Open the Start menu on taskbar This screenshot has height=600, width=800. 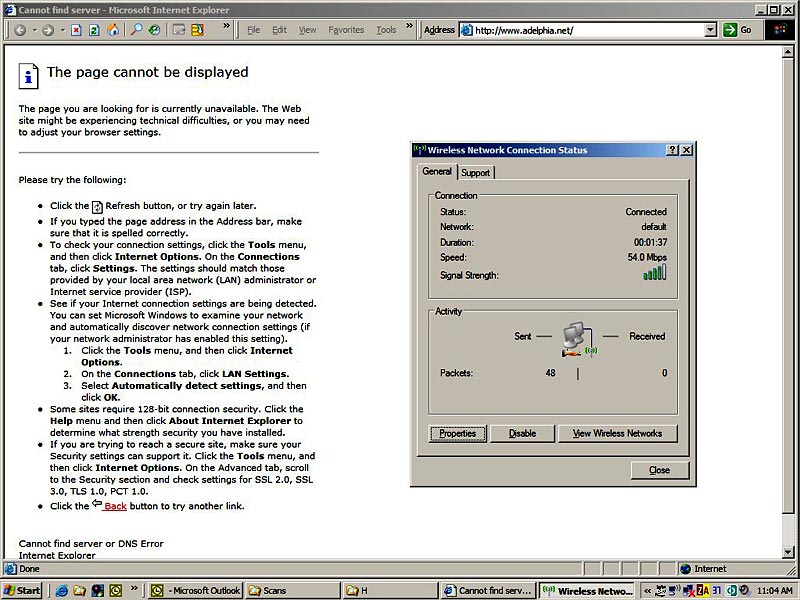pos(23,590)
